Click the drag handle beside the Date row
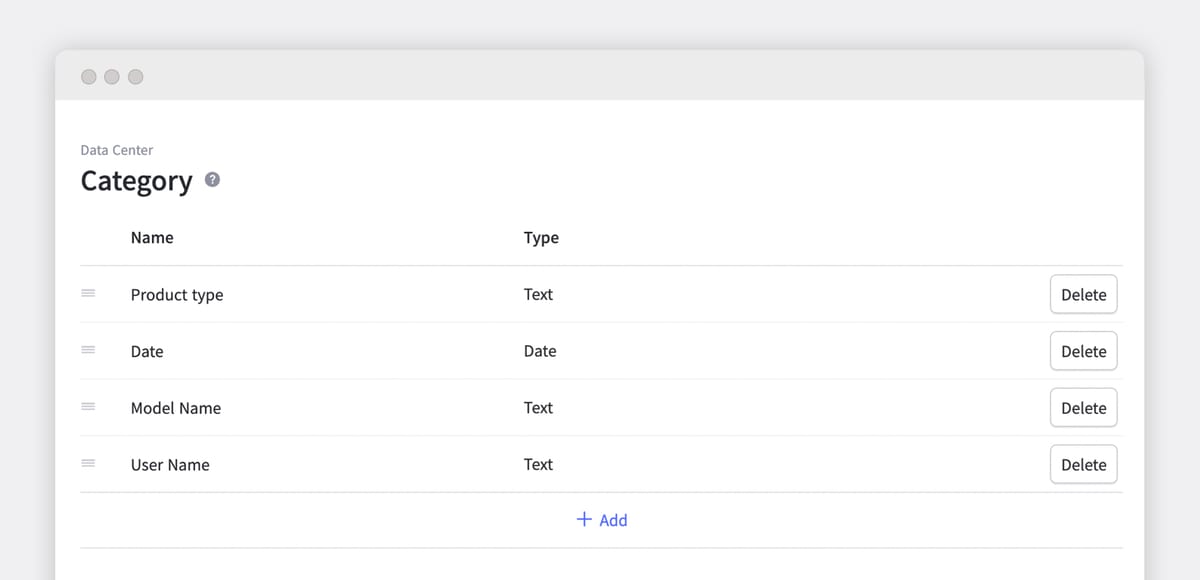The width and height of the screenshot is (1200, 580). click(x=88, y=351)
